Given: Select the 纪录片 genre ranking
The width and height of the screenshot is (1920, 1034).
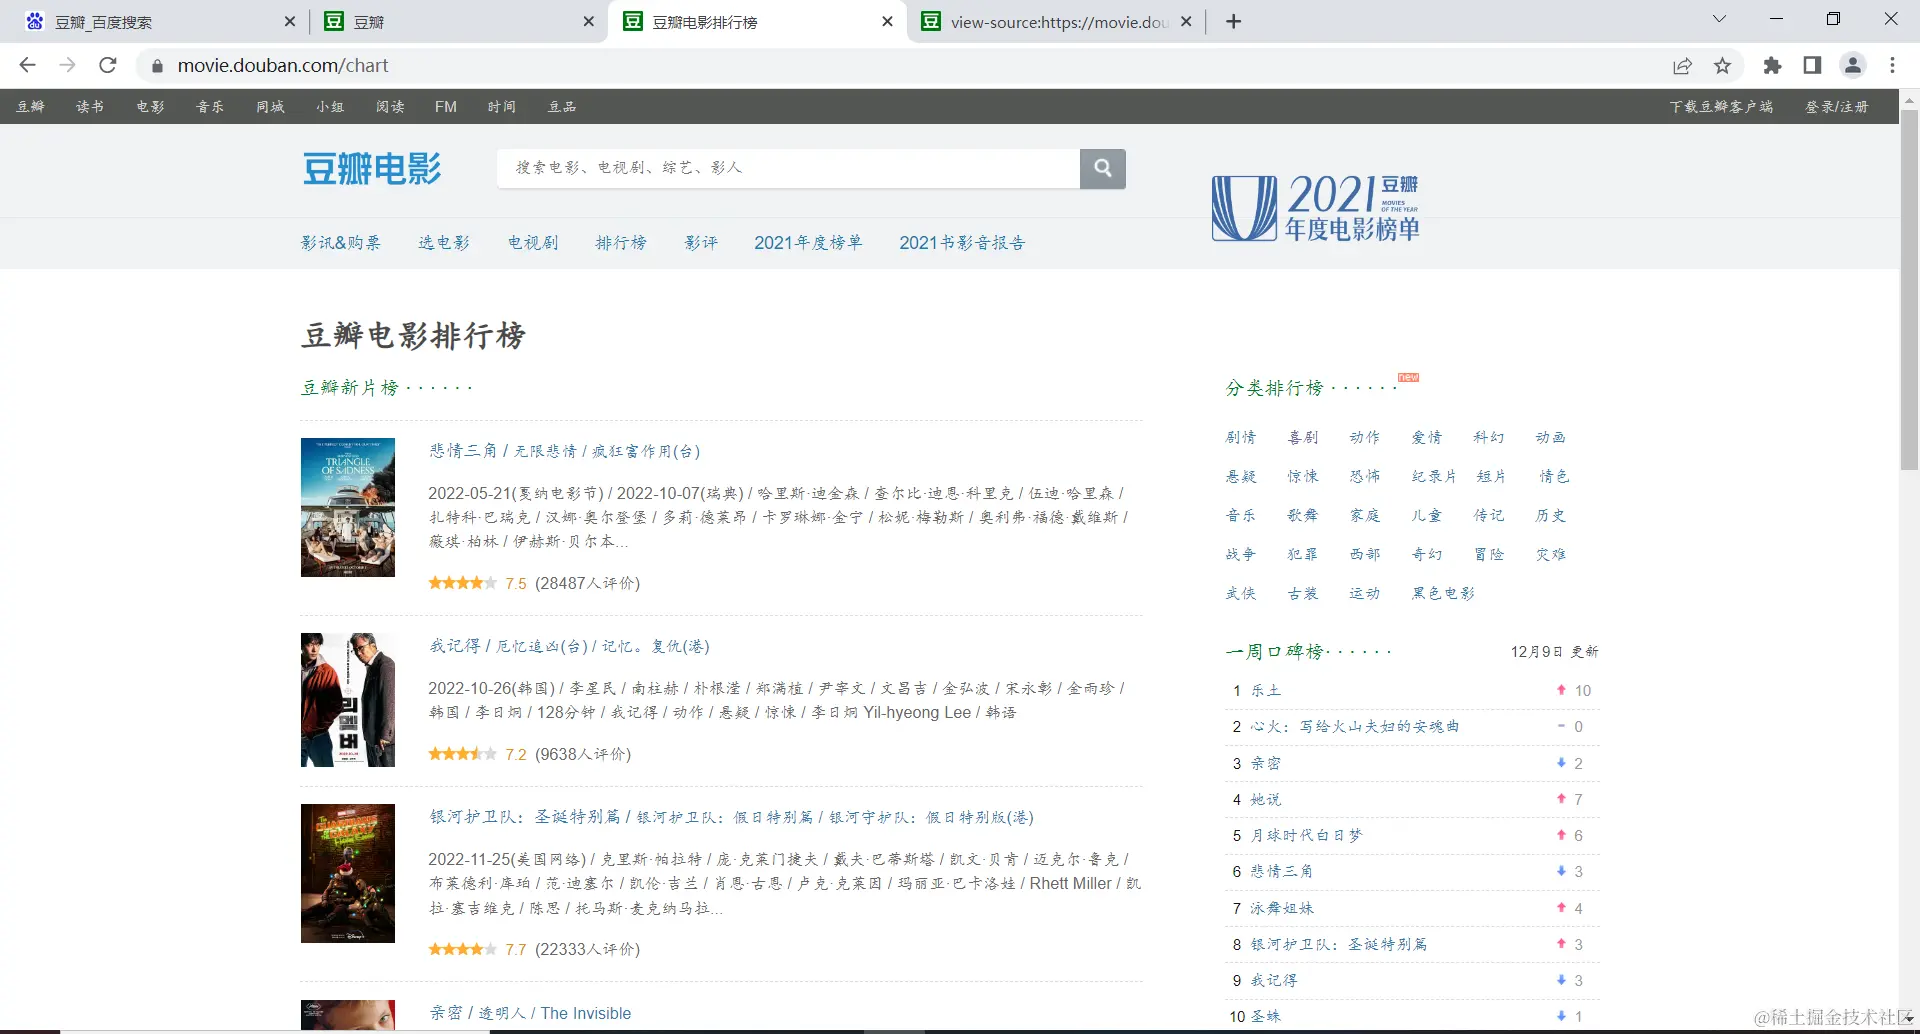Looking at the screenshot, I should pos(1434,476).
